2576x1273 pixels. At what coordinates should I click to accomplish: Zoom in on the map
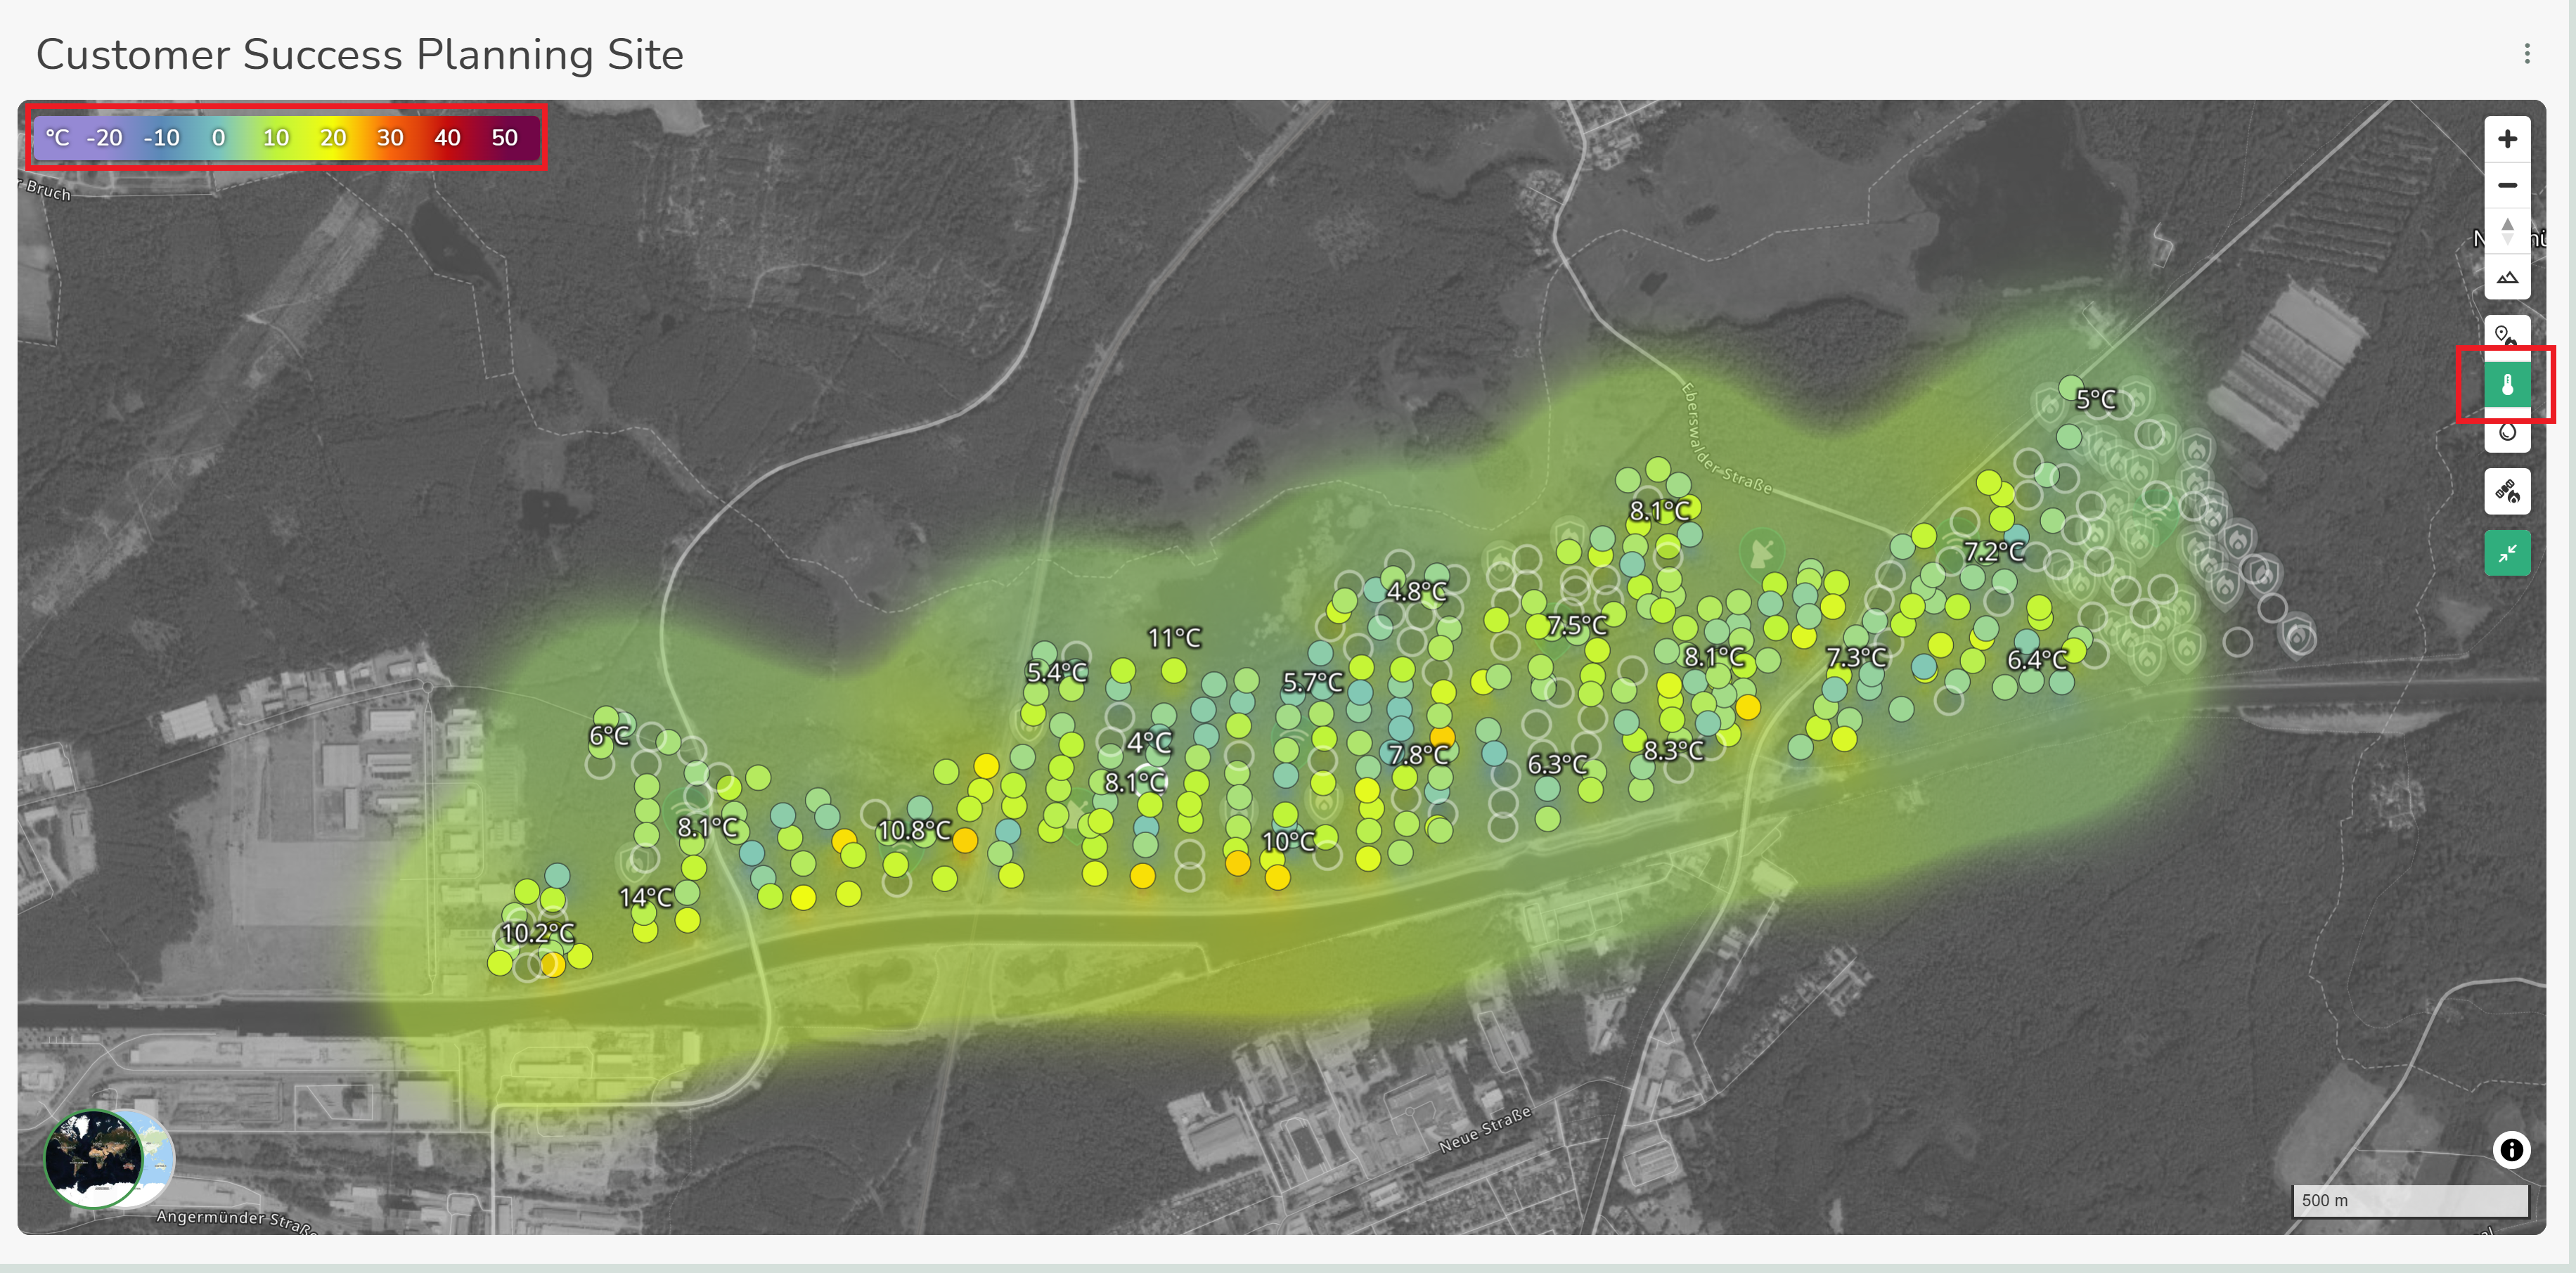[2506, 139]
